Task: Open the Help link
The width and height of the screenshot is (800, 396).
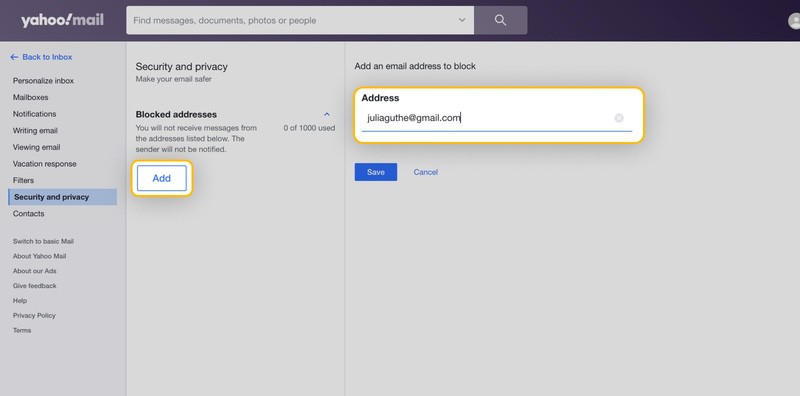Action: coord(20,301)
